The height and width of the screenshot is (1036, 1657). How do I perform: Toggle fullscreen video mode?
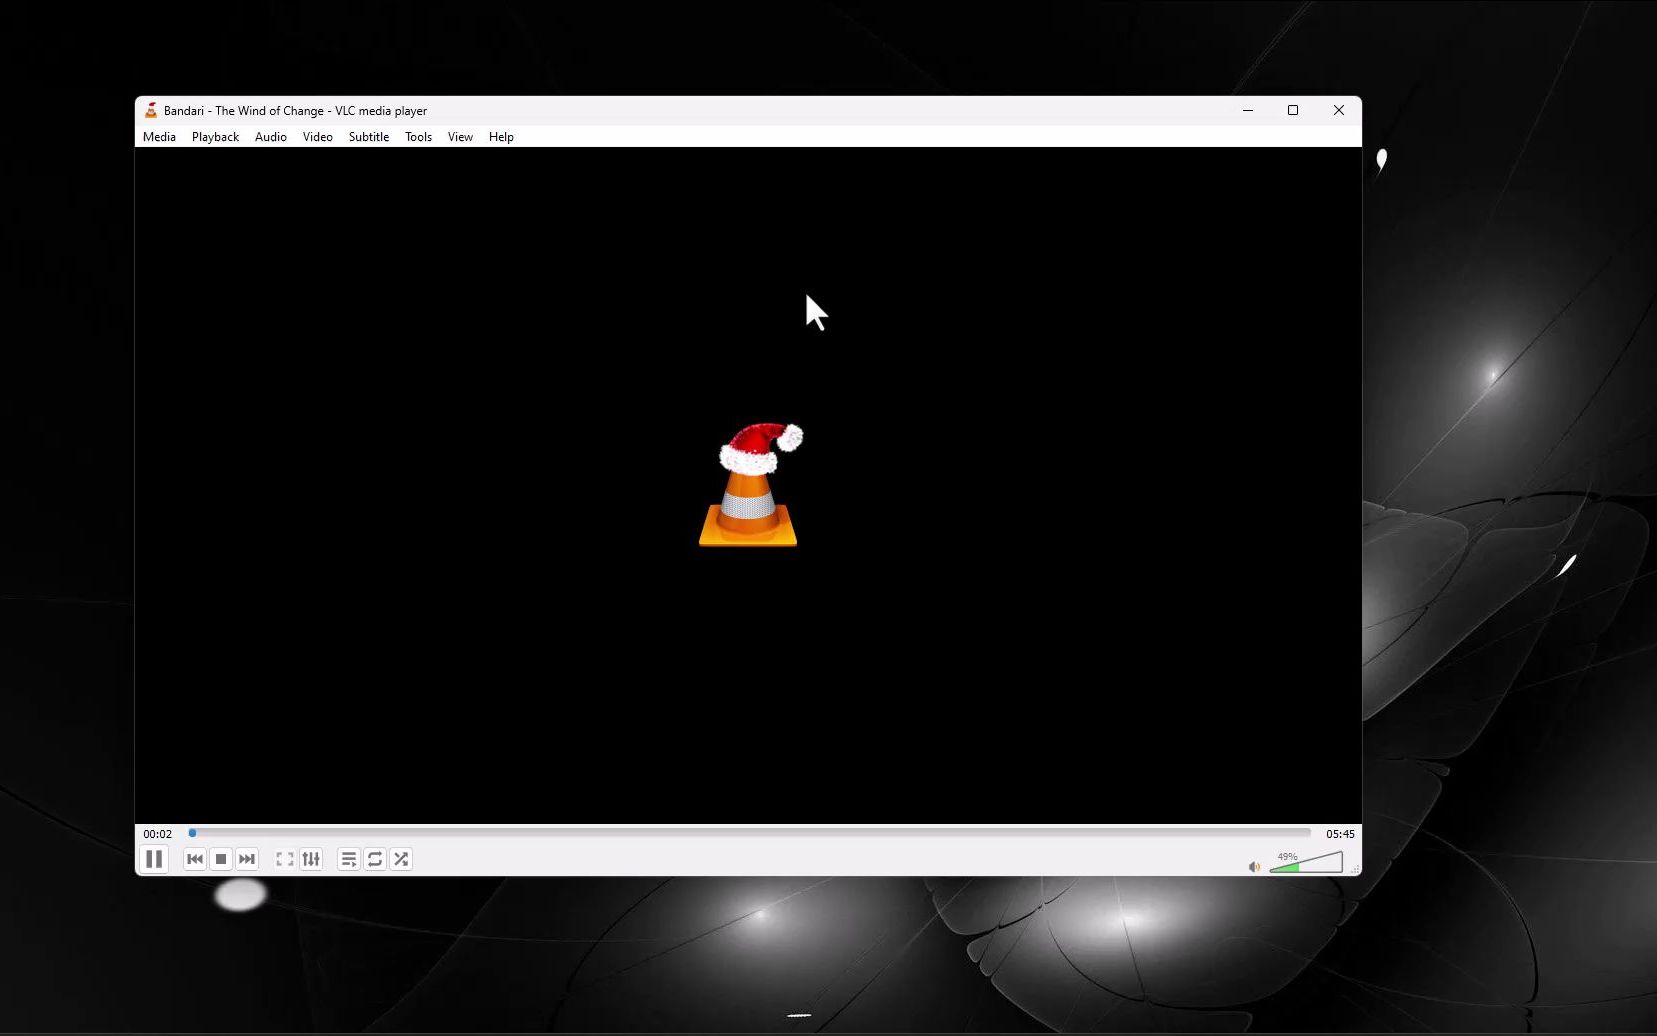click(285, 859)
